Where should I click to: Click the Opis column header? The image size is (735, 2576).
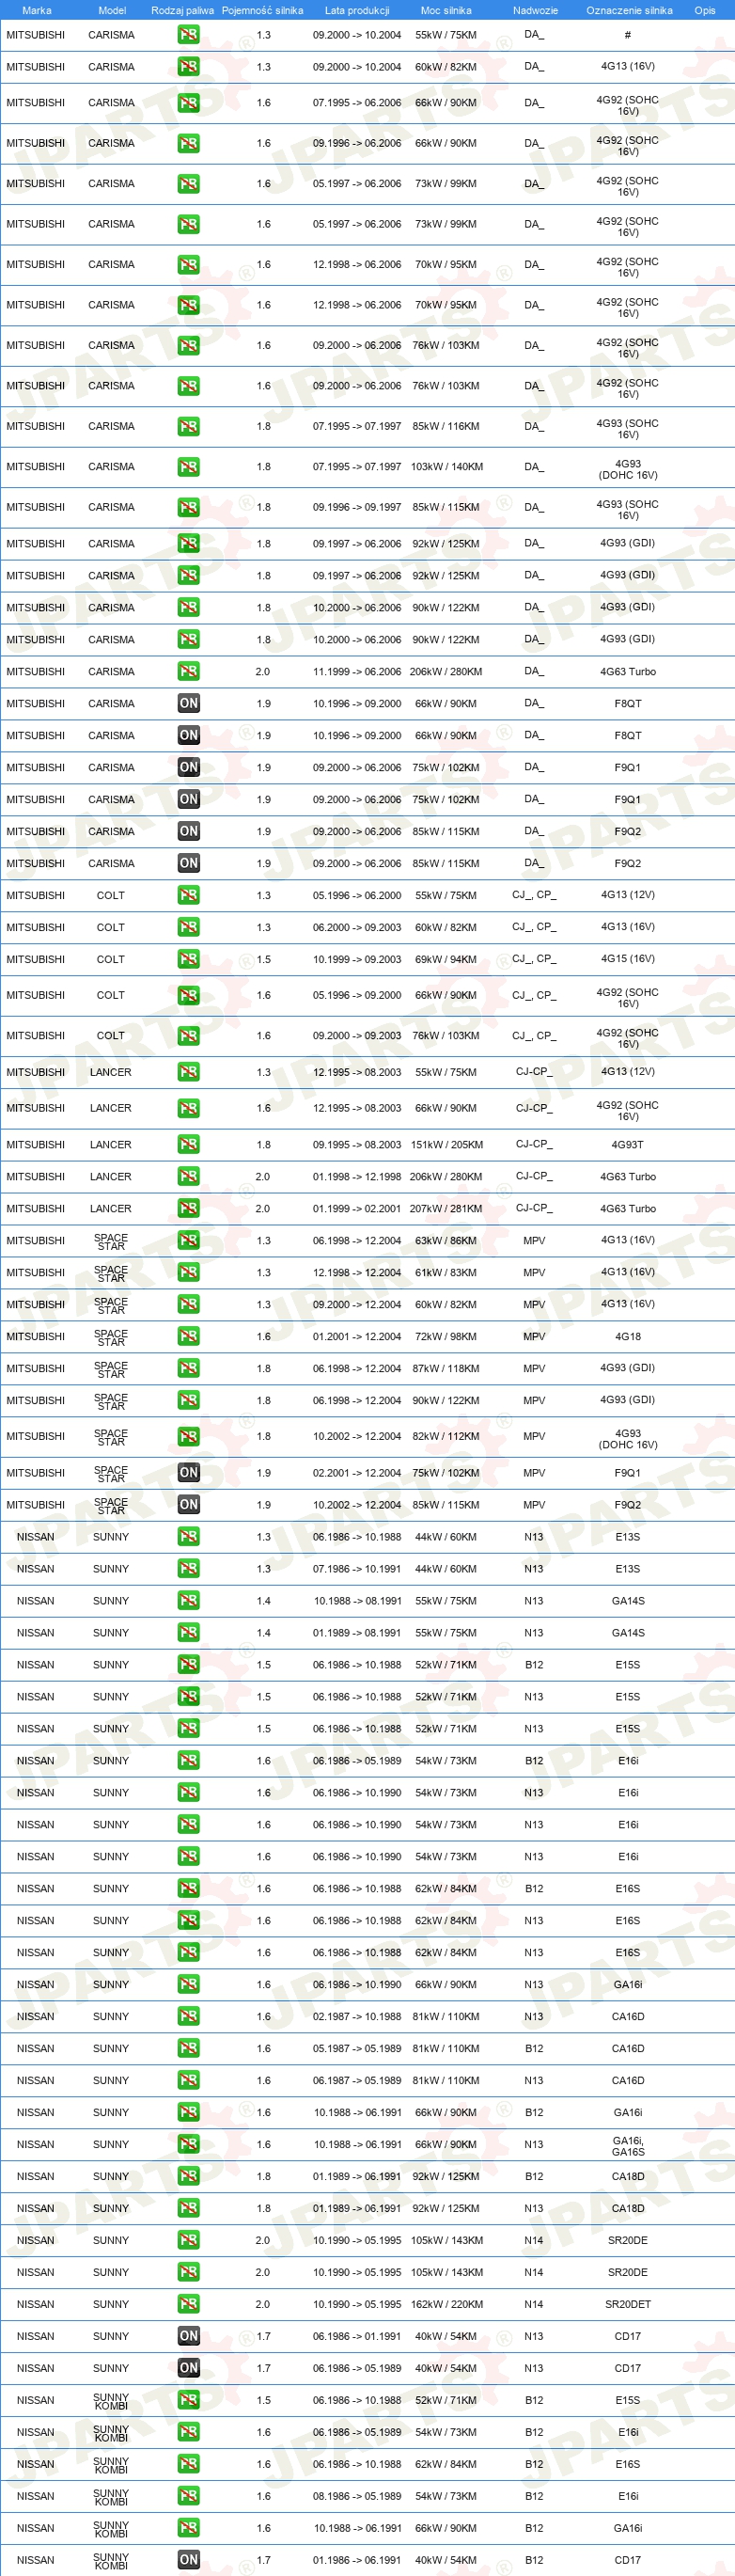[x=705, y=10]
